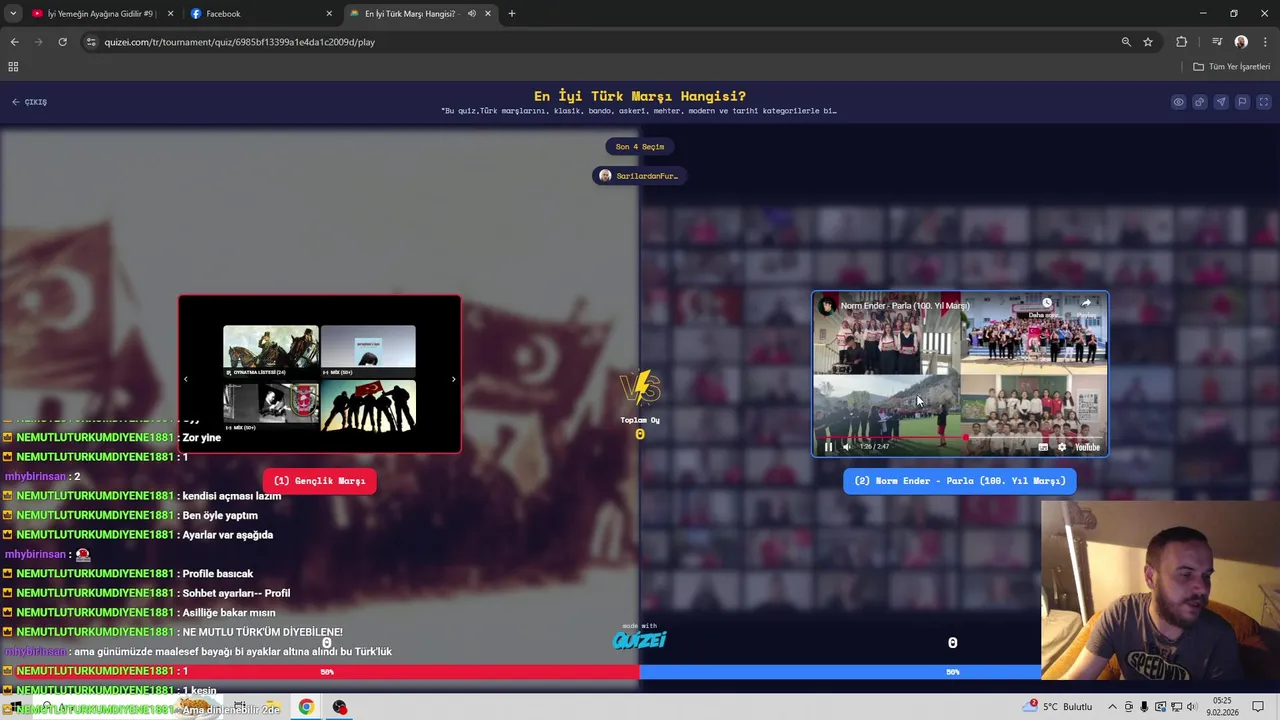1280x720 pixels.
Task: Go back in the browser
Action: 14,42
